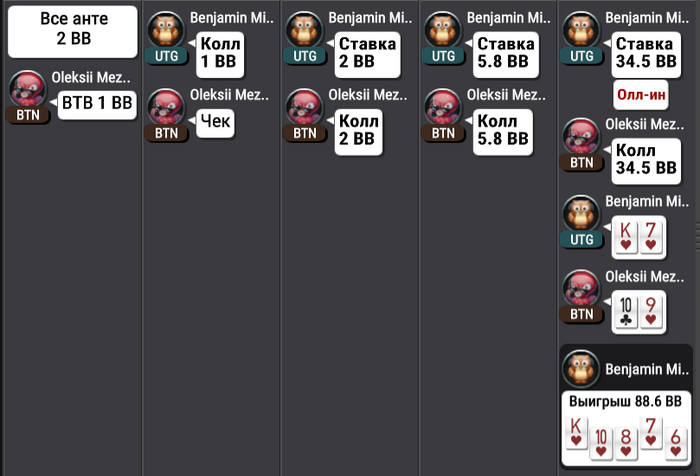Click the 'Колл 34.5 BB' bubble

(646, 161)
